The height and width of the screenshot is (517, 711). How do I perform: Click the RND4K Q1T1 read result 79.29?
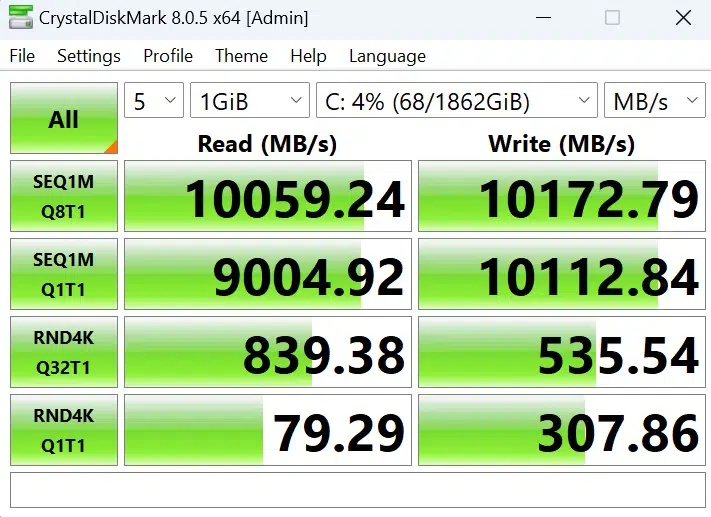[268, 430]
